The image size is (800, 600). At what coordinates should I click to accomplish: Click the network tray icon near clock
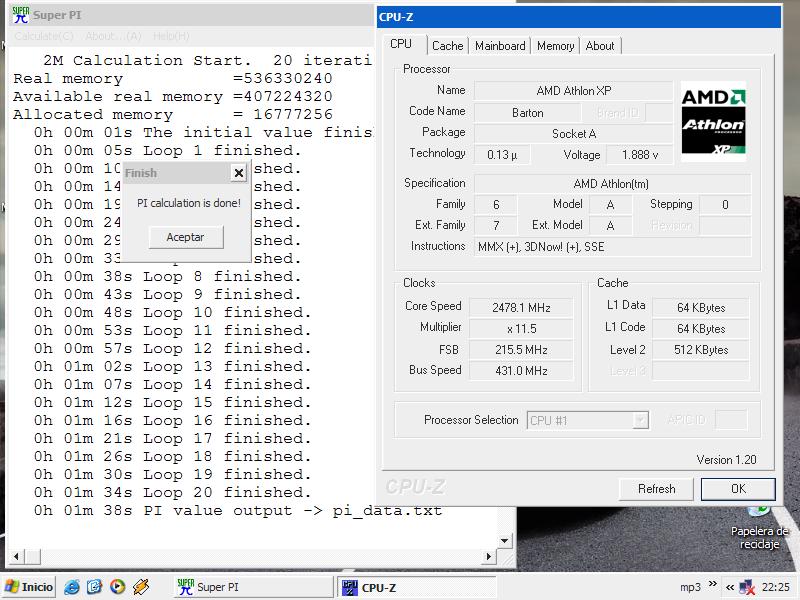746,587
